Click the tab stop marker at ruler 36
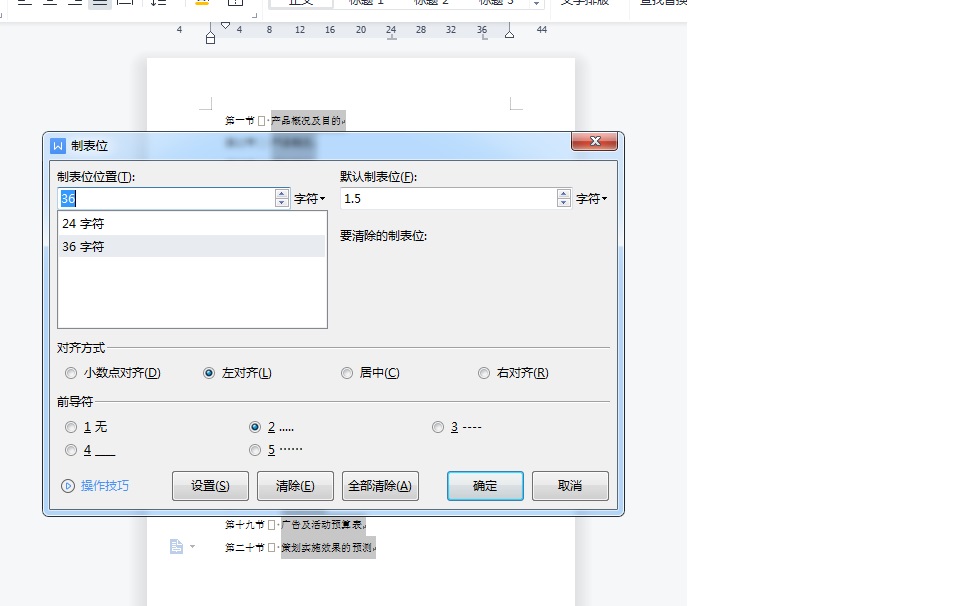960x606 pixels. click(x=482, y=38)
